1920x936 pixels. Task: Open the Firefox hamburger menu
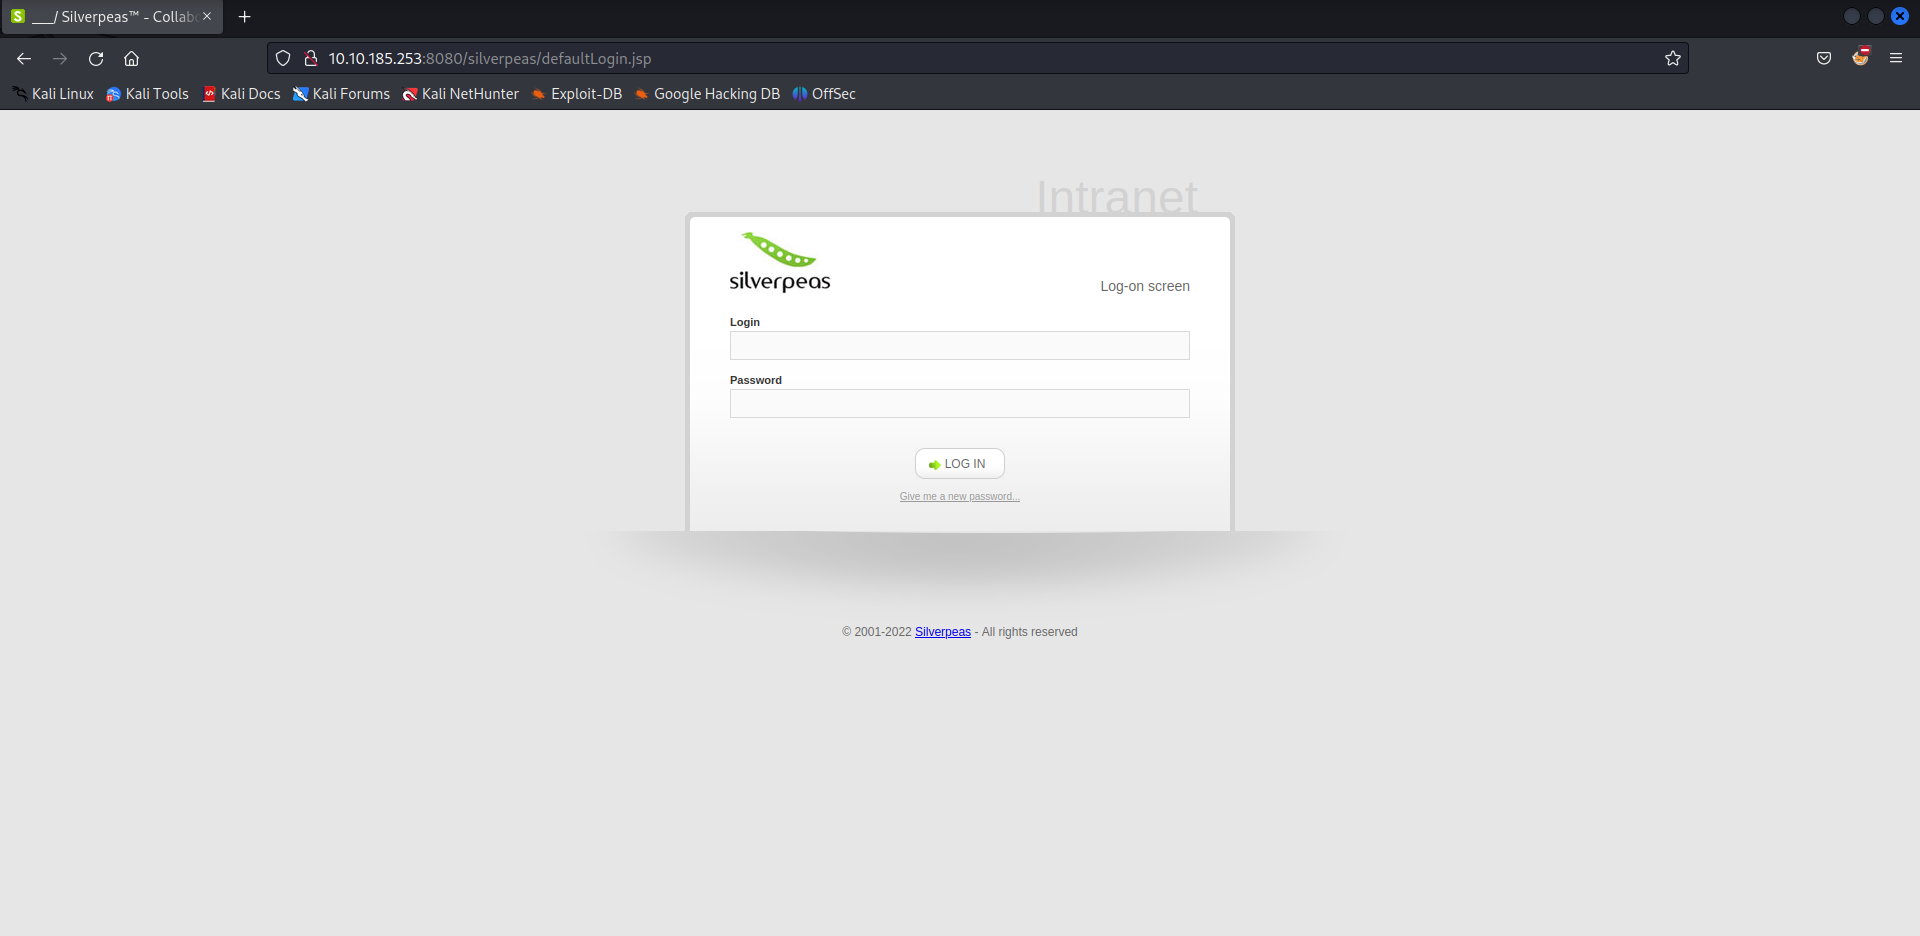[1896, 59]
